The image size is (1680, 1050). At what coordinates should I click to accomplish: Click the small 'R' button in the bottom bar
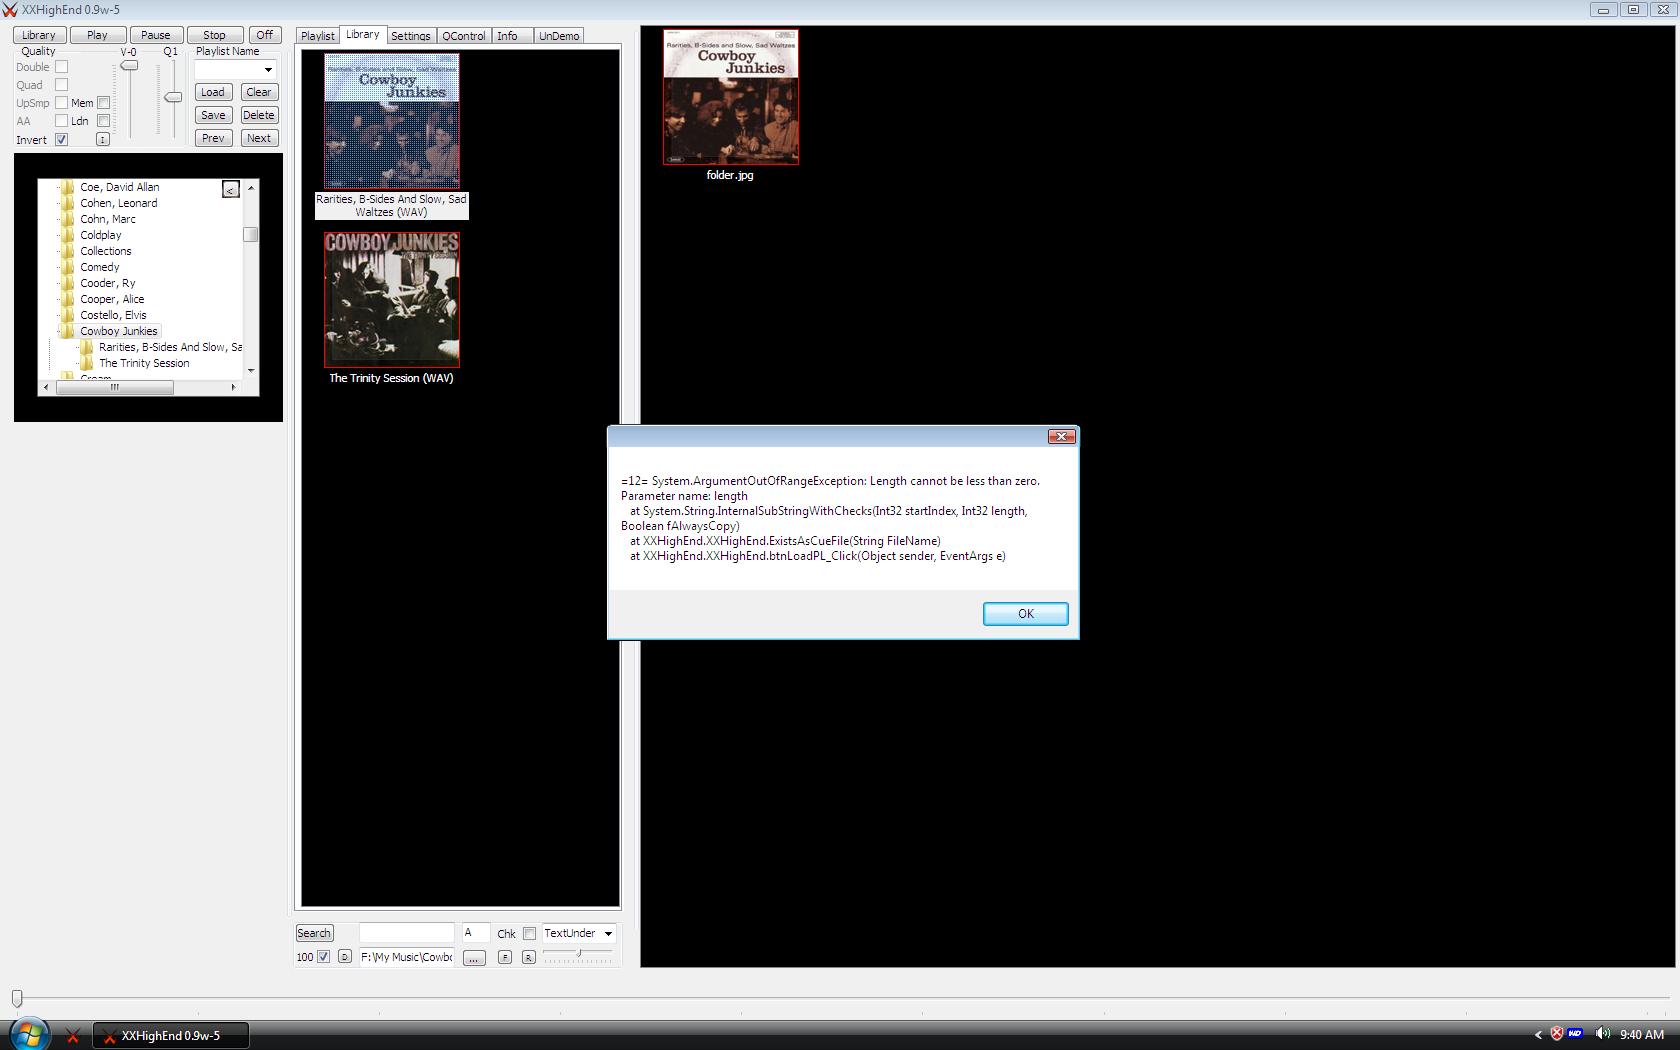tap(529, 957)
